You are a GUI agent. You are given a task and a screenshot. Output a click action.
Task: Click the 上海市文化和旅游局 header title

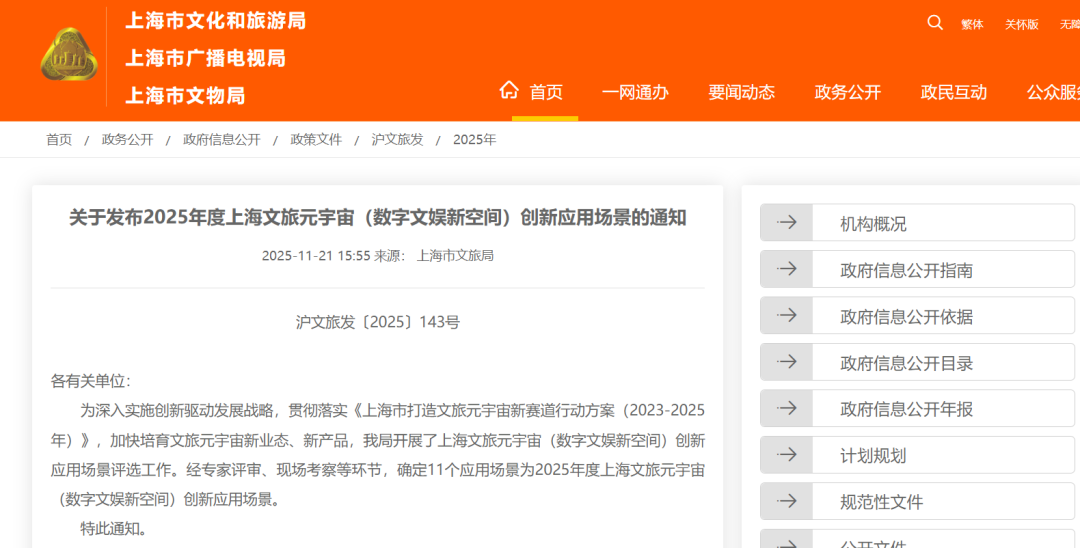pyautogui.click(x=216, y=21)
